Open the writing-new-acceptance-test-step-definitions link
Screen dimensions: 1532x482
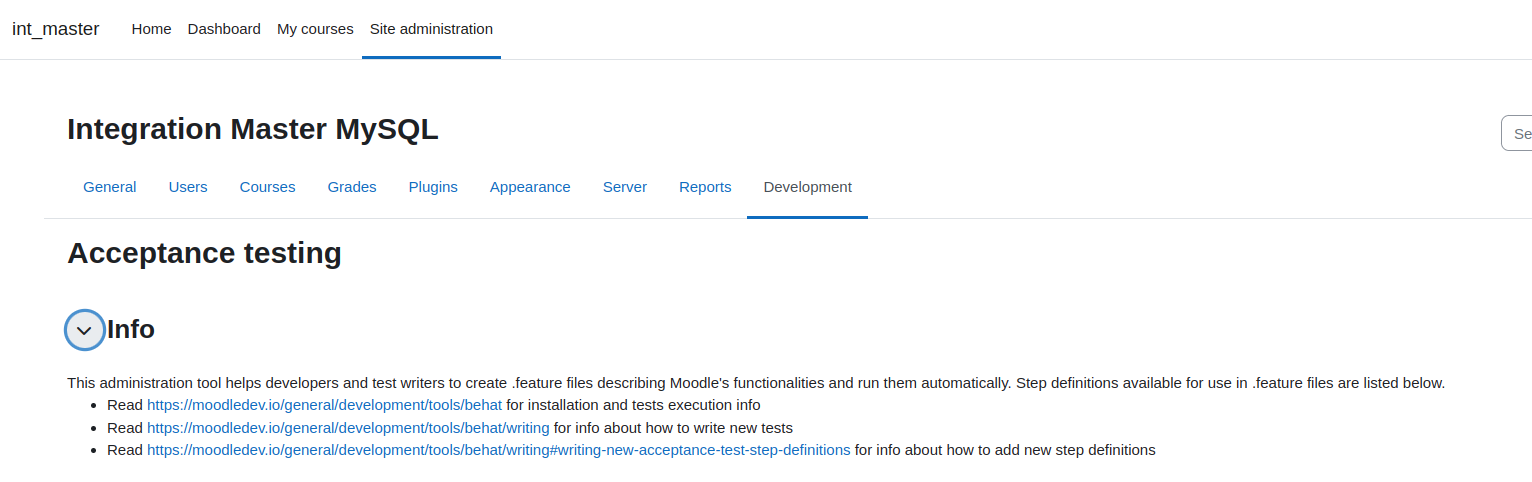[x=498, y=450]
